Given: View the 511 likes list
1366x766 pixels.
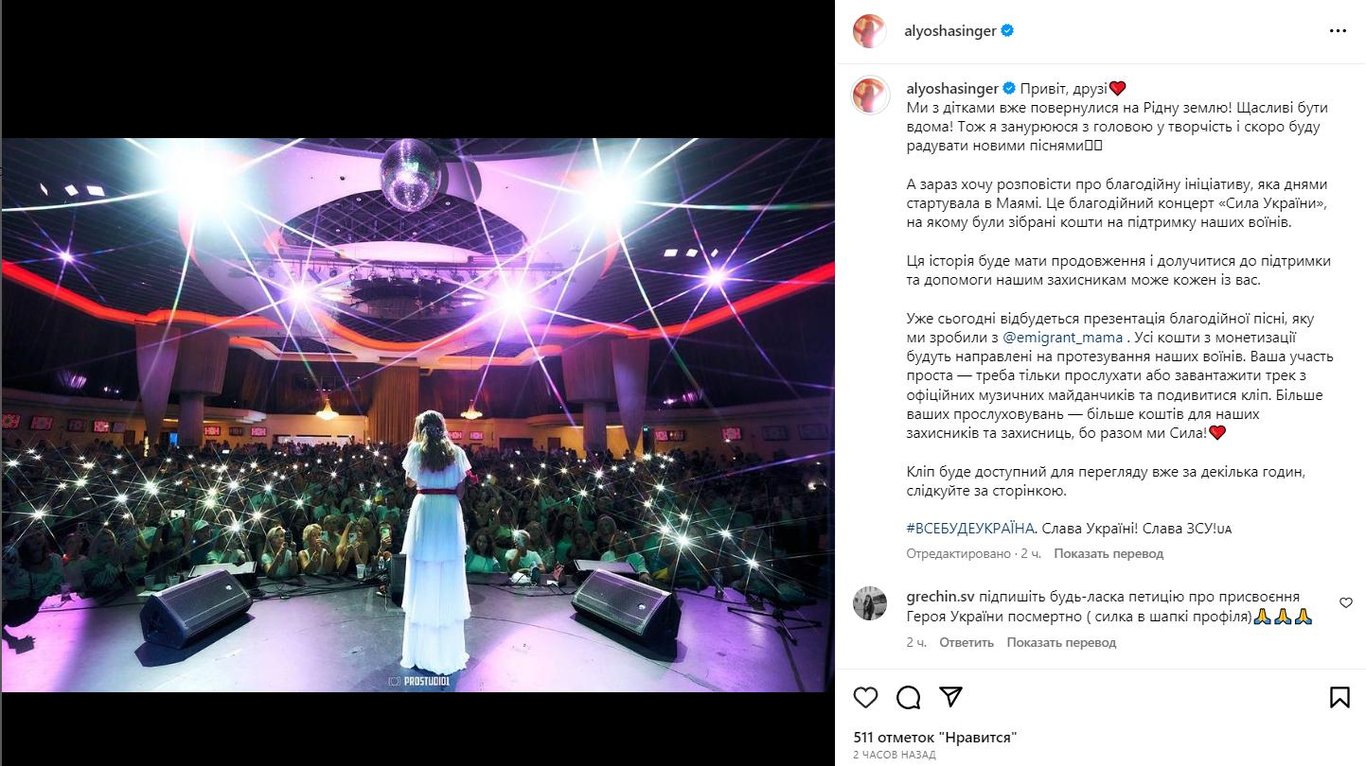Looking at the screenshot, I should (935, 737).
